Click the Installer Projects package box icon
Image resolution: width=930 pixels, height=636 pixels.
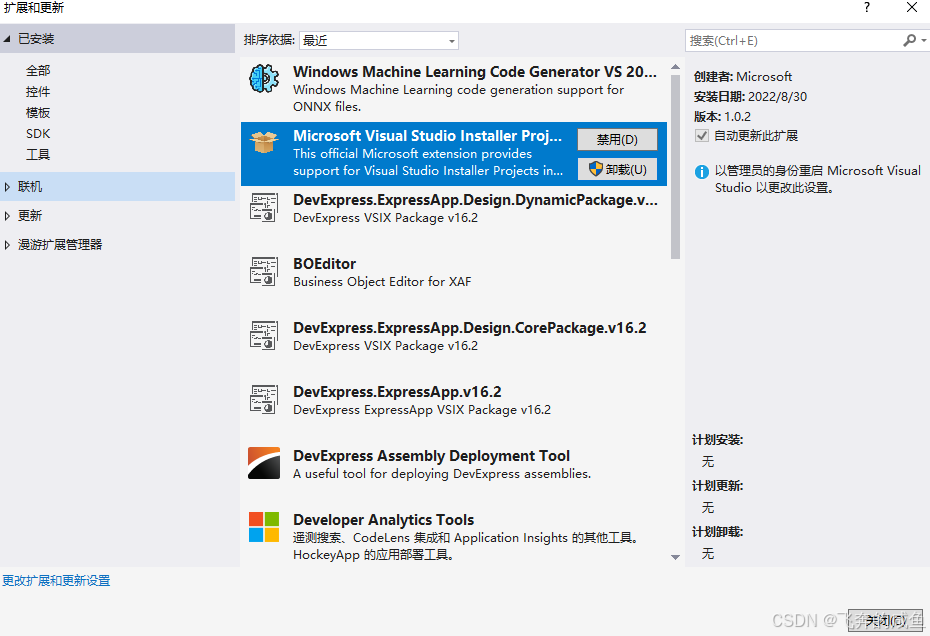tap(264, 142)
